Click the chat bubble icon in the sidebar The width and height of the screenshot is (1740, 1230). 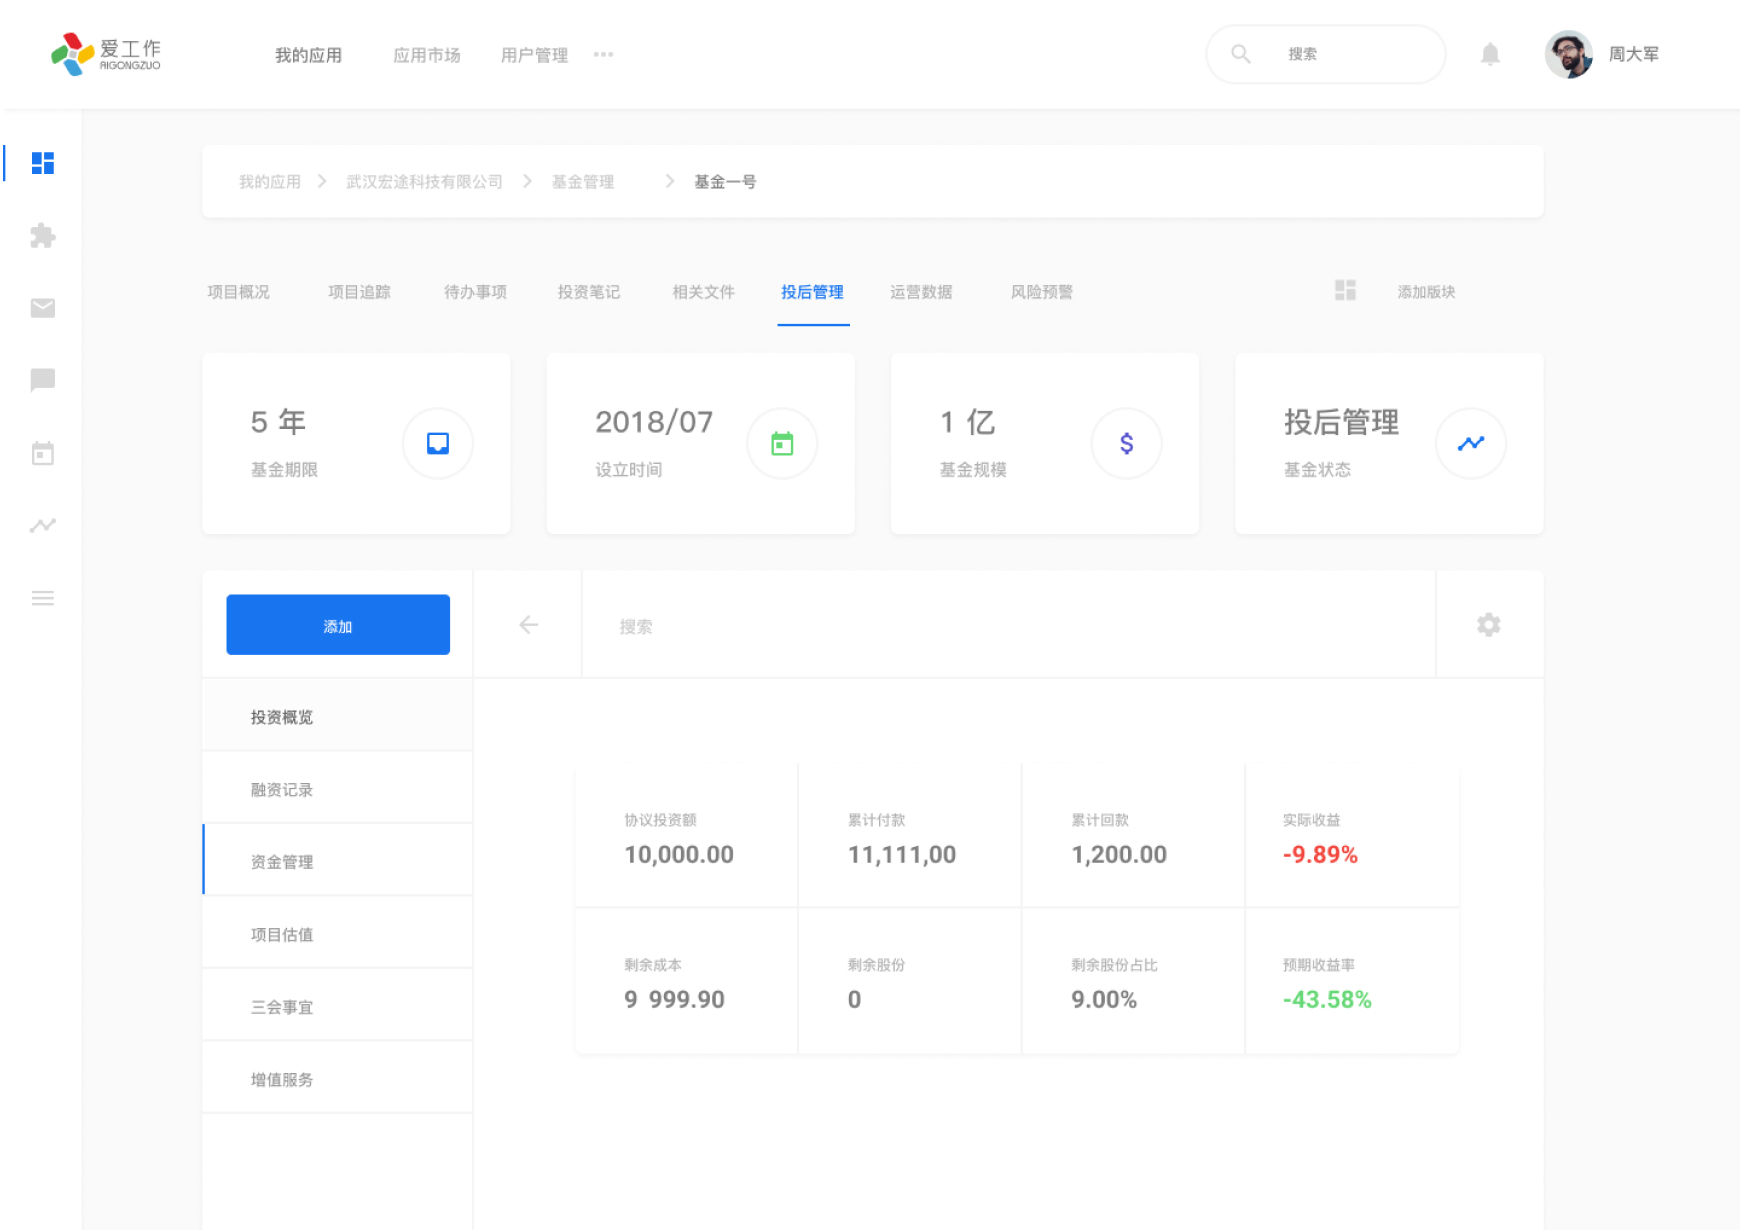click(43, 380)
